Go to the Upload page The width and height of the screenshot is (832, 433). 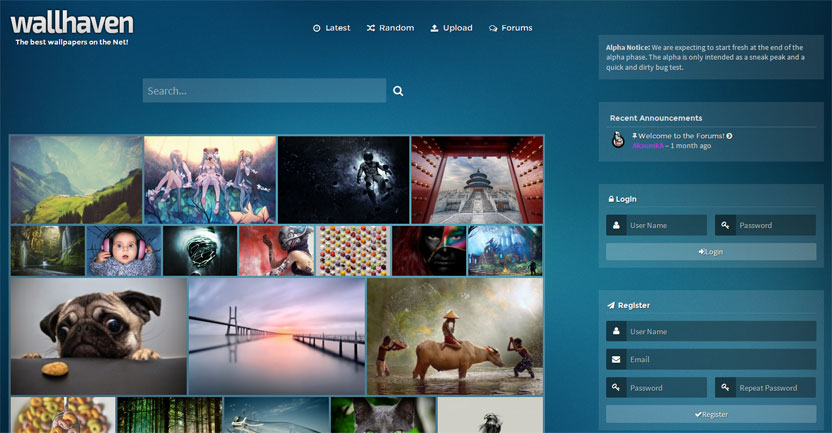[x=451, y=28]
